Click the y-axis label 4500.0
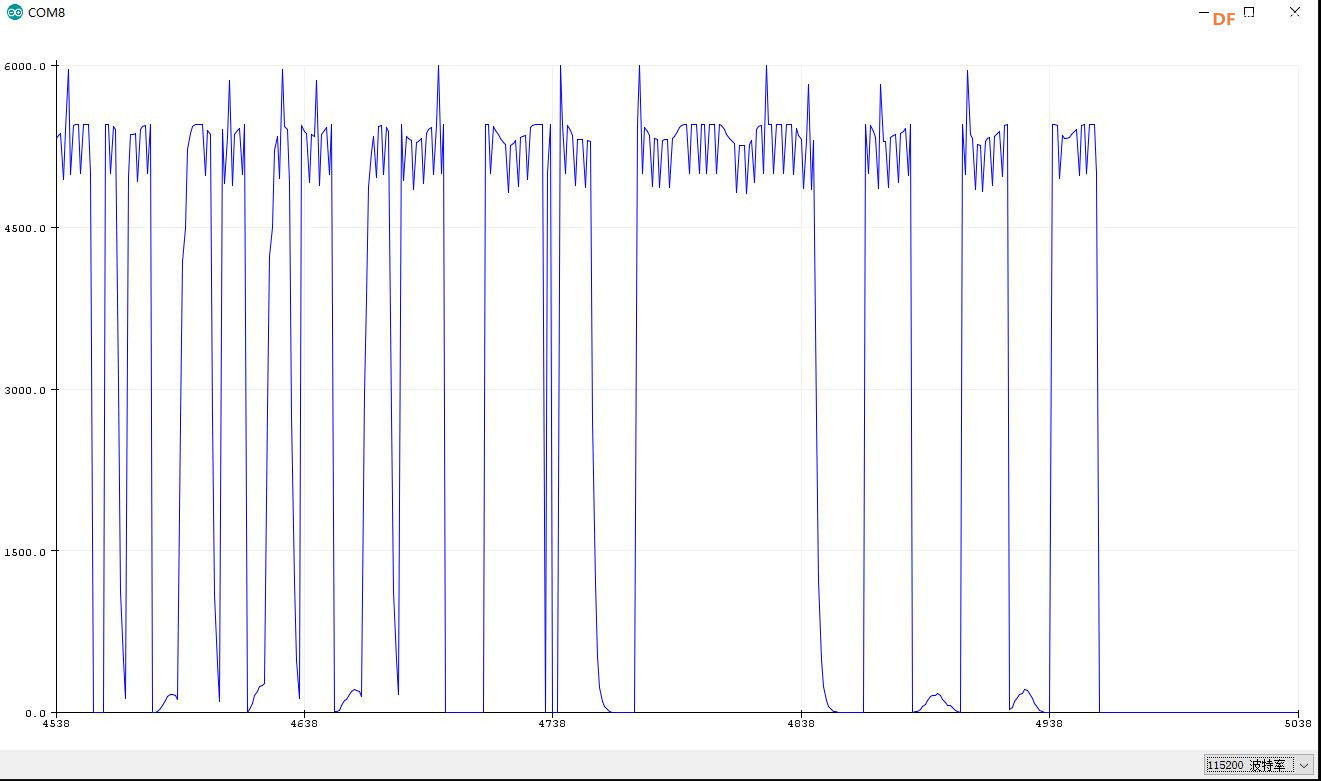Viewport: 1321px width, 781px height. coord(25,228)
